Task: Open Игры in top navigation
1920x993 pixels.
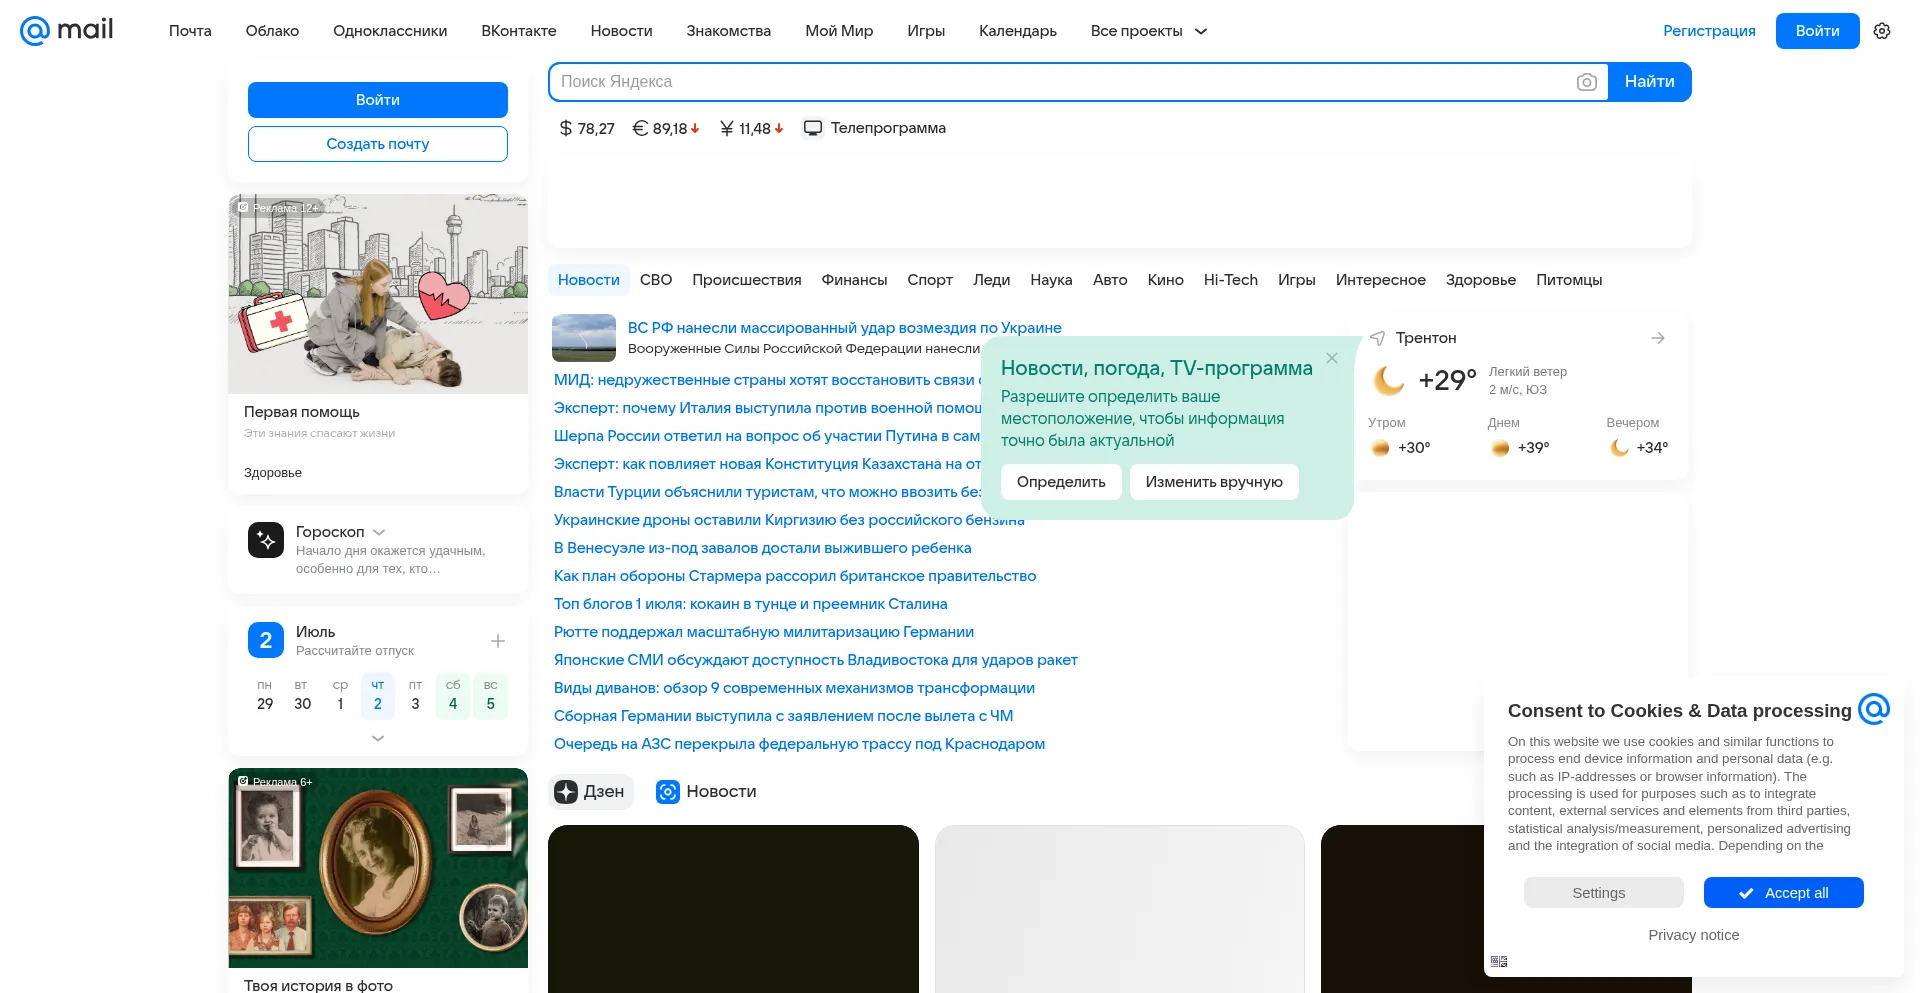Action: [926, 31]
